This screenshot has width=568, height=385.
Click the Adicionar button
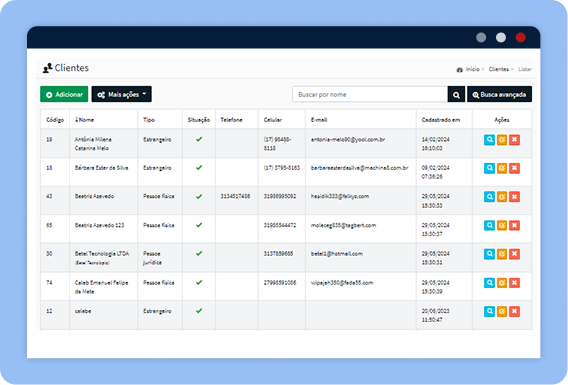click(64, 94)
